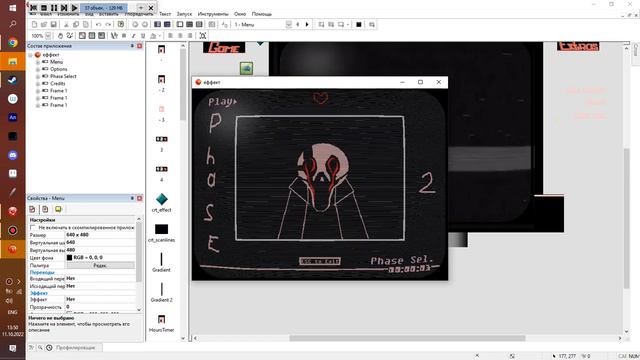640x360 pixels.
Task: Select the Gradient object in object list
Action: click(162, 262)
